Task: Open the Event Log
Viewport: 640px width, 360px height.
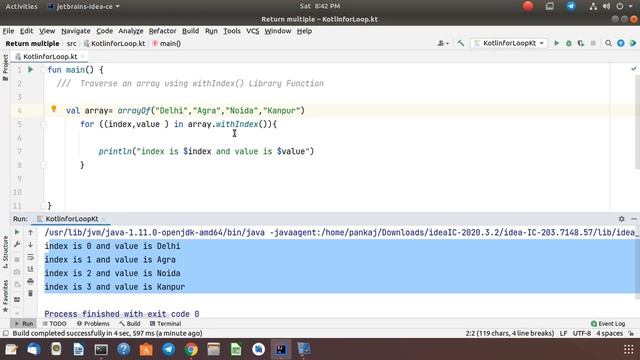Action: [608, 323]
